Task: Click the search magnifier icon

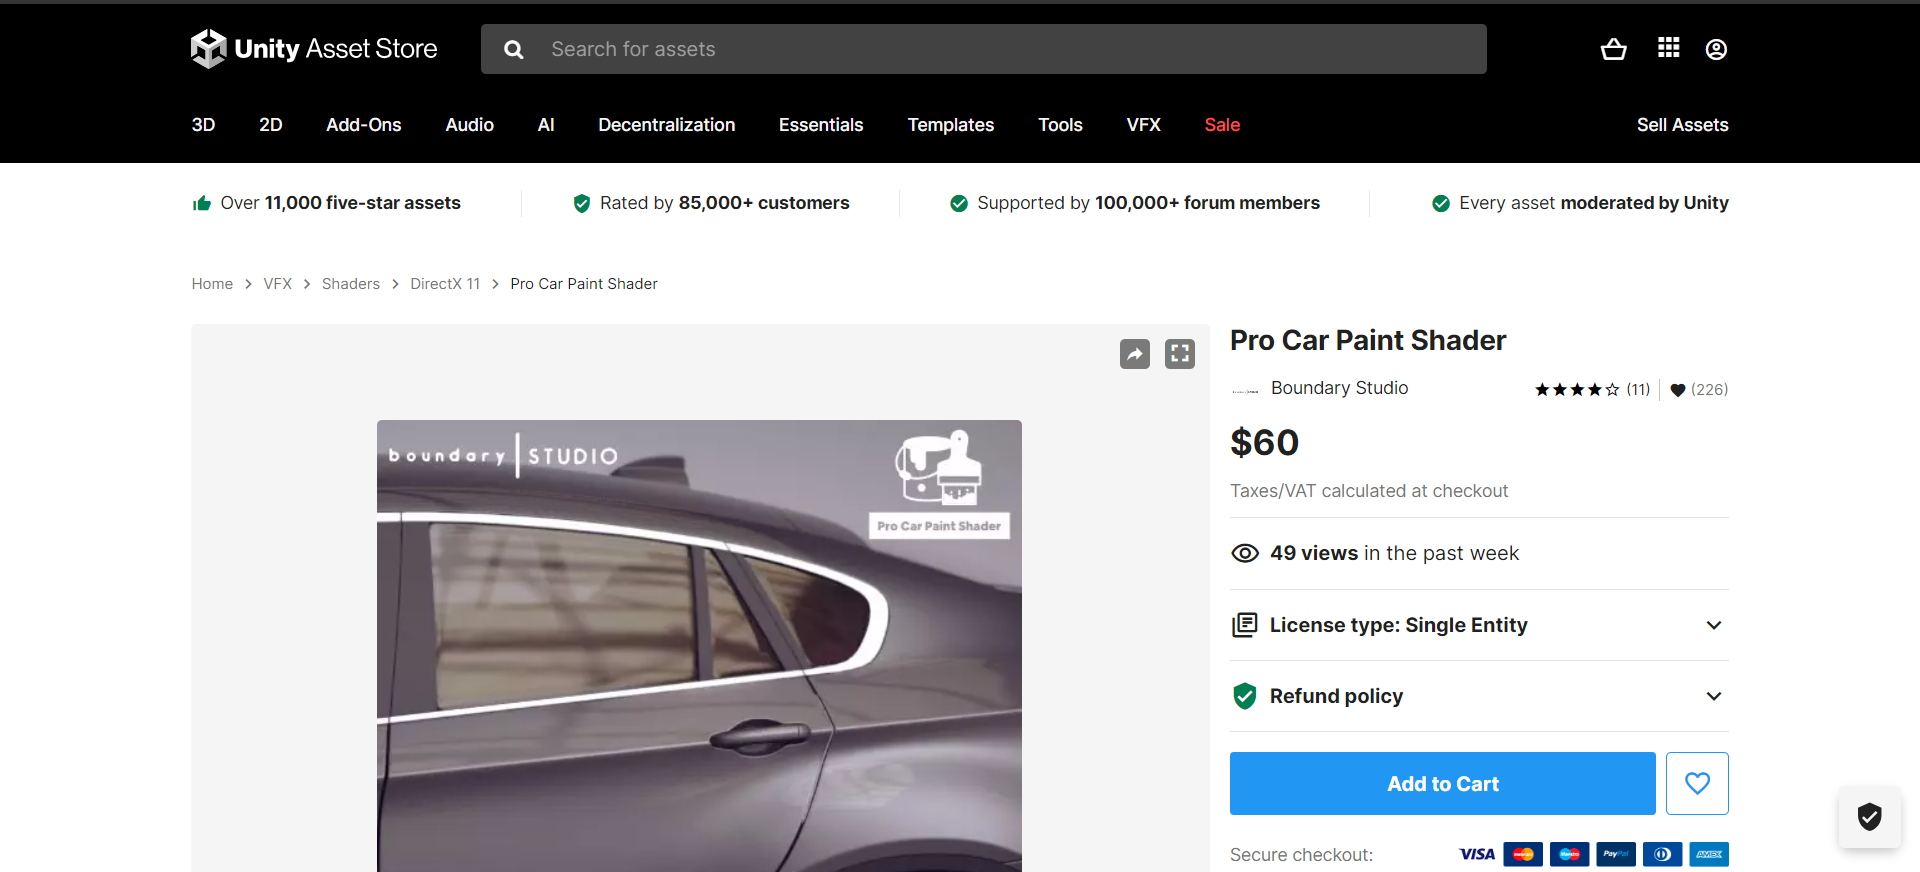Action: (x=514, y=49)
